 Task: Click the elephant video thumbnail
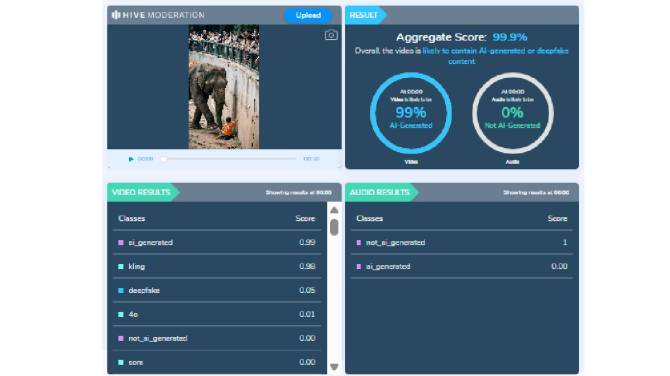[x=224, y=87]
